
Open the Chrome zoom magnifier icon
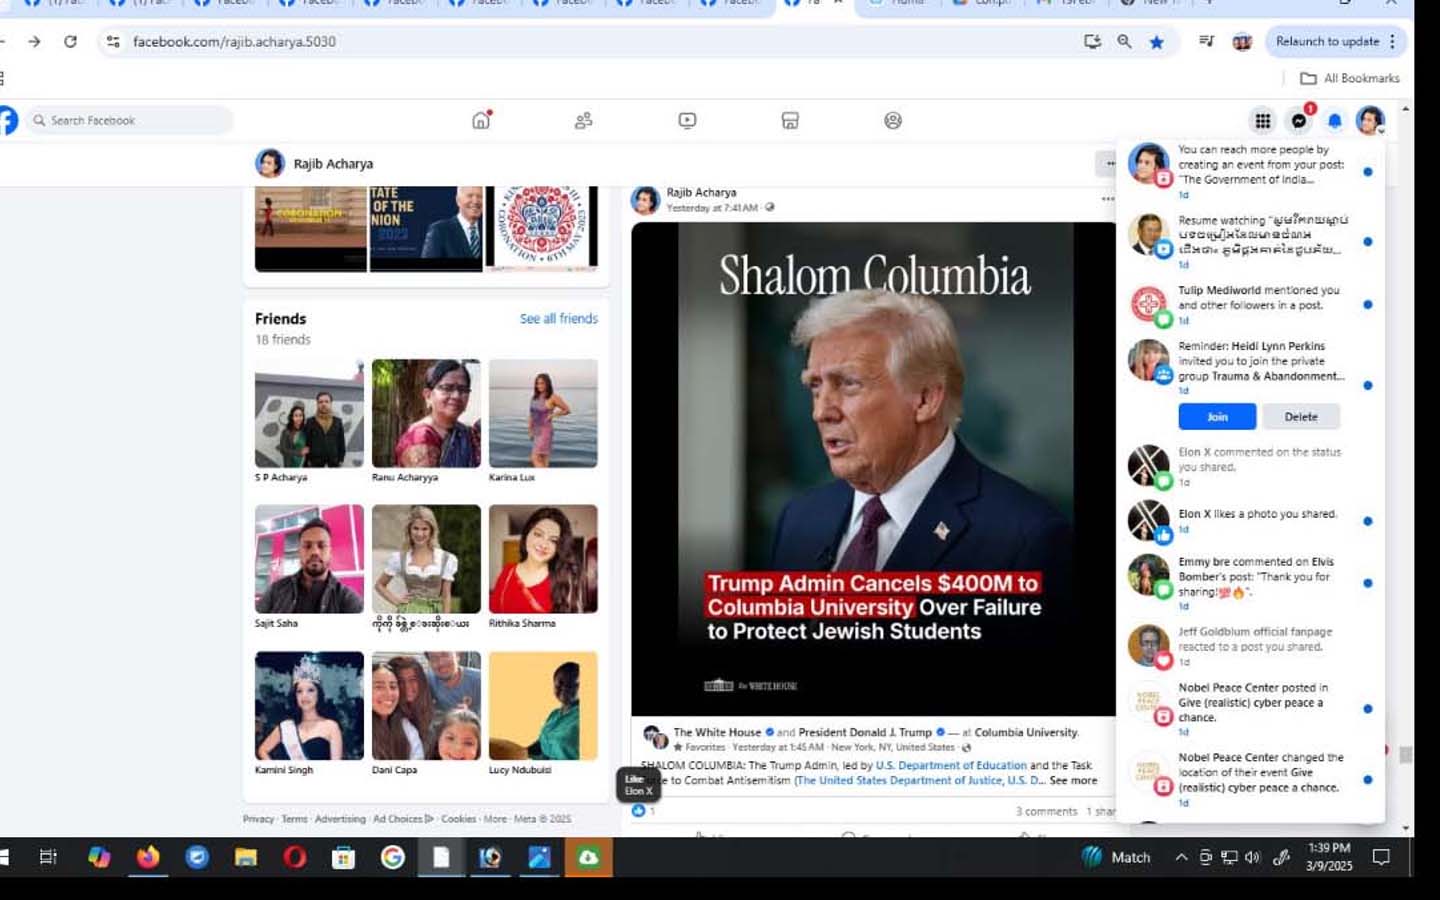tap(1125, 41)
